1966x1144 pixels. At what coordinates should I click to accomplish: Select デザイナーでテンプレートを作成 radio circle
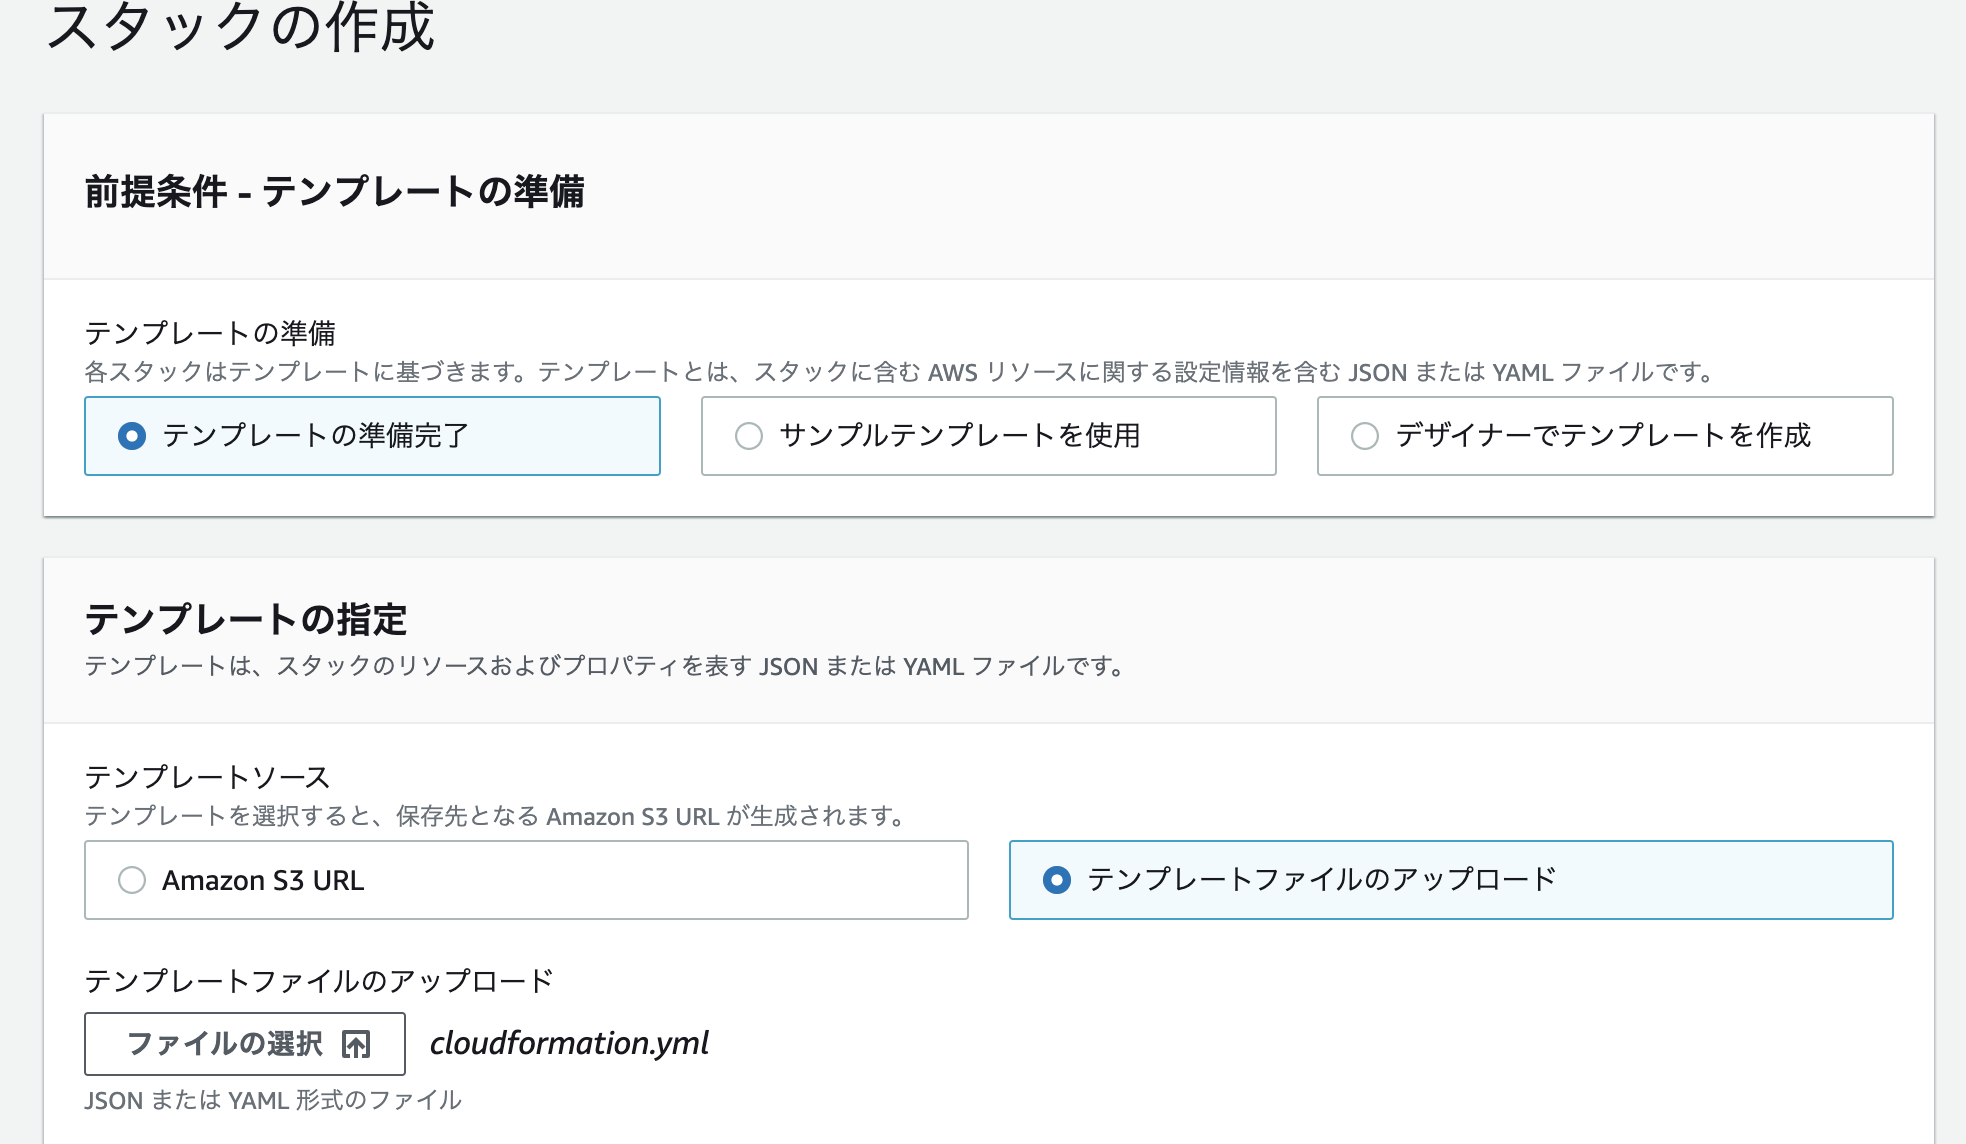(1365, 436)
